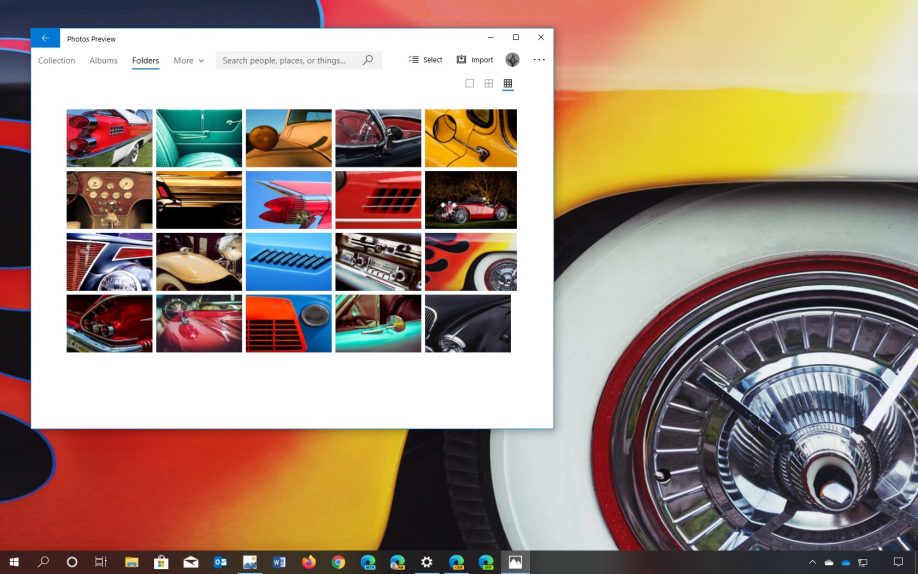Viewport: 918px width, 574px height.
Task: Open the pink Cadillac tail light photo
Action: click(289, 200)
